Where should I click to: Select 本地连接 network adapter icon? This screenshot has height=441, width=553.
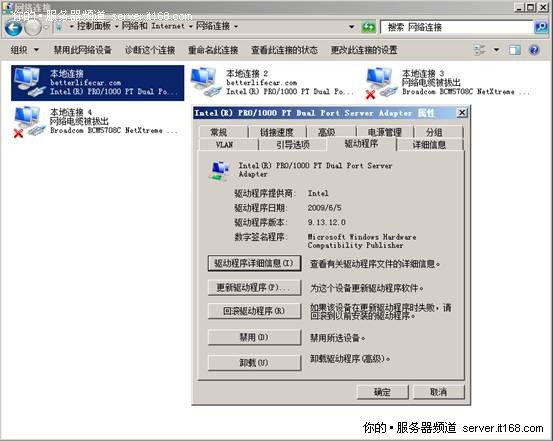[30, 82]
